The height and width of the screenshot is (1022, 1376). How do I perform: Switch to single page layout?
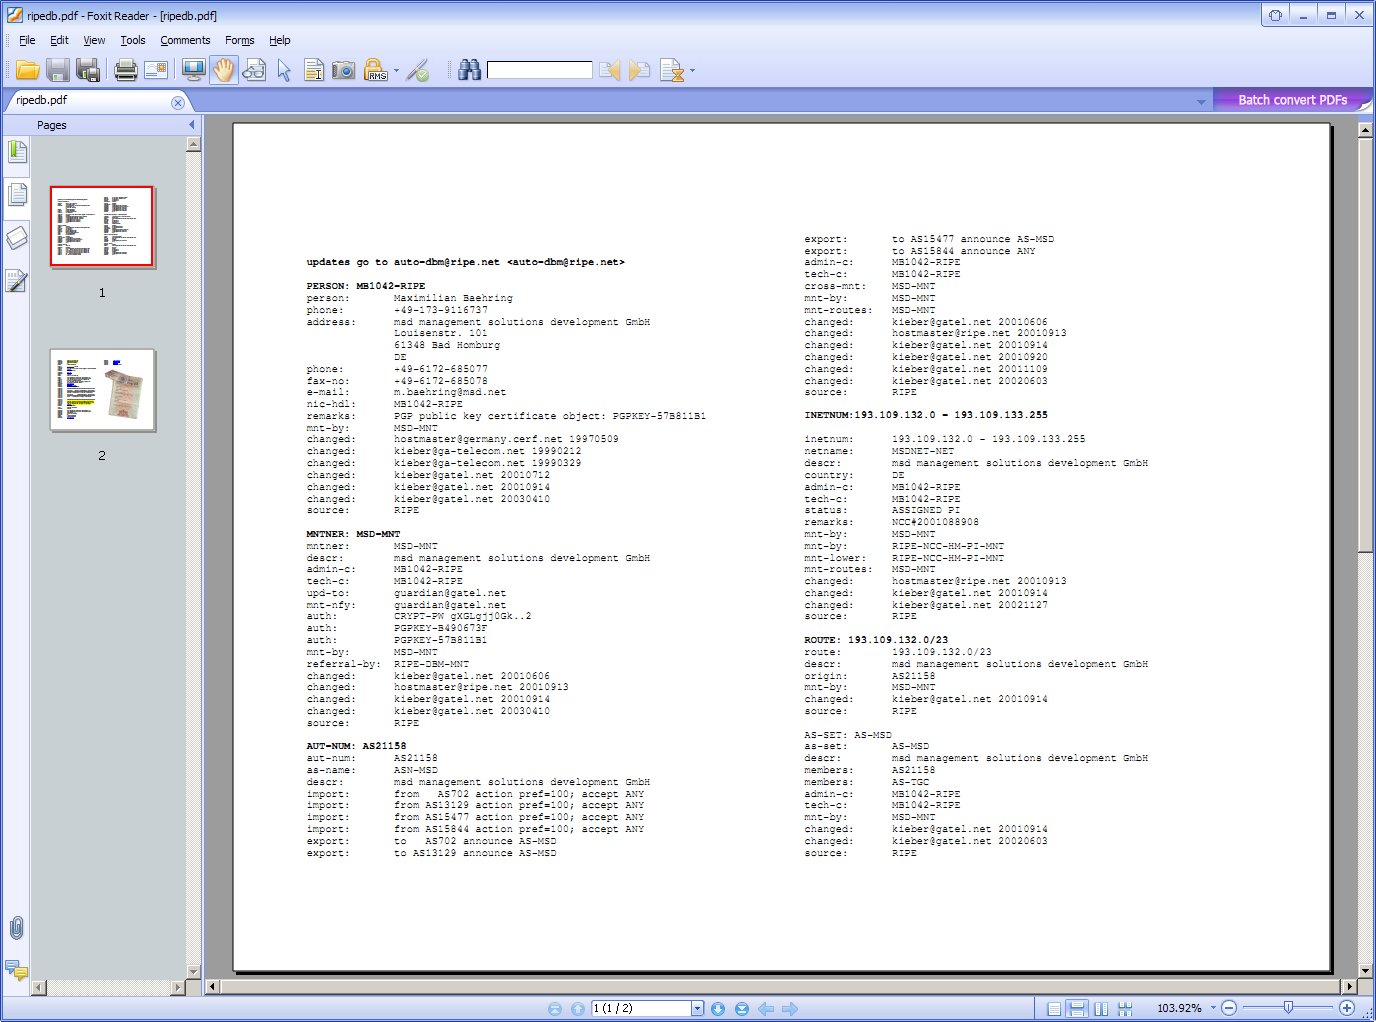(x=1054, y=1008)
